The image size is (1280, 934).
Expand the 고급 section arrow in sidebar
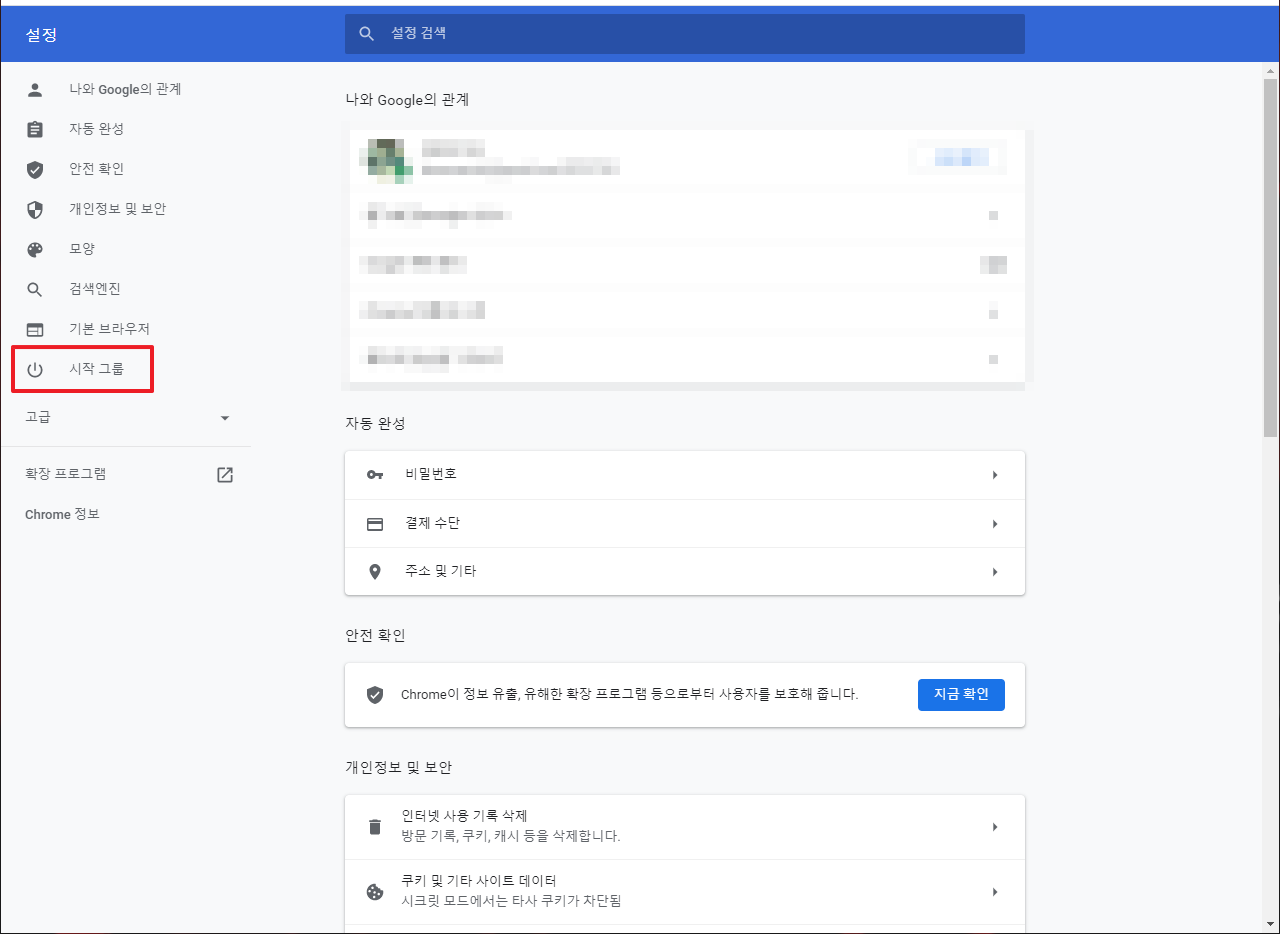(225, 418)
